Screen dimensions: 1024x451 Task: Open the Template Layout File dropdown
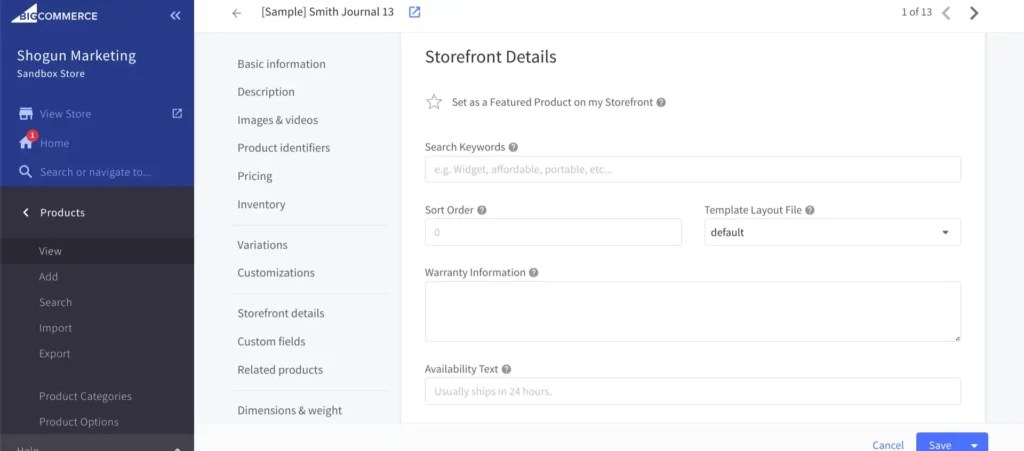832,232
